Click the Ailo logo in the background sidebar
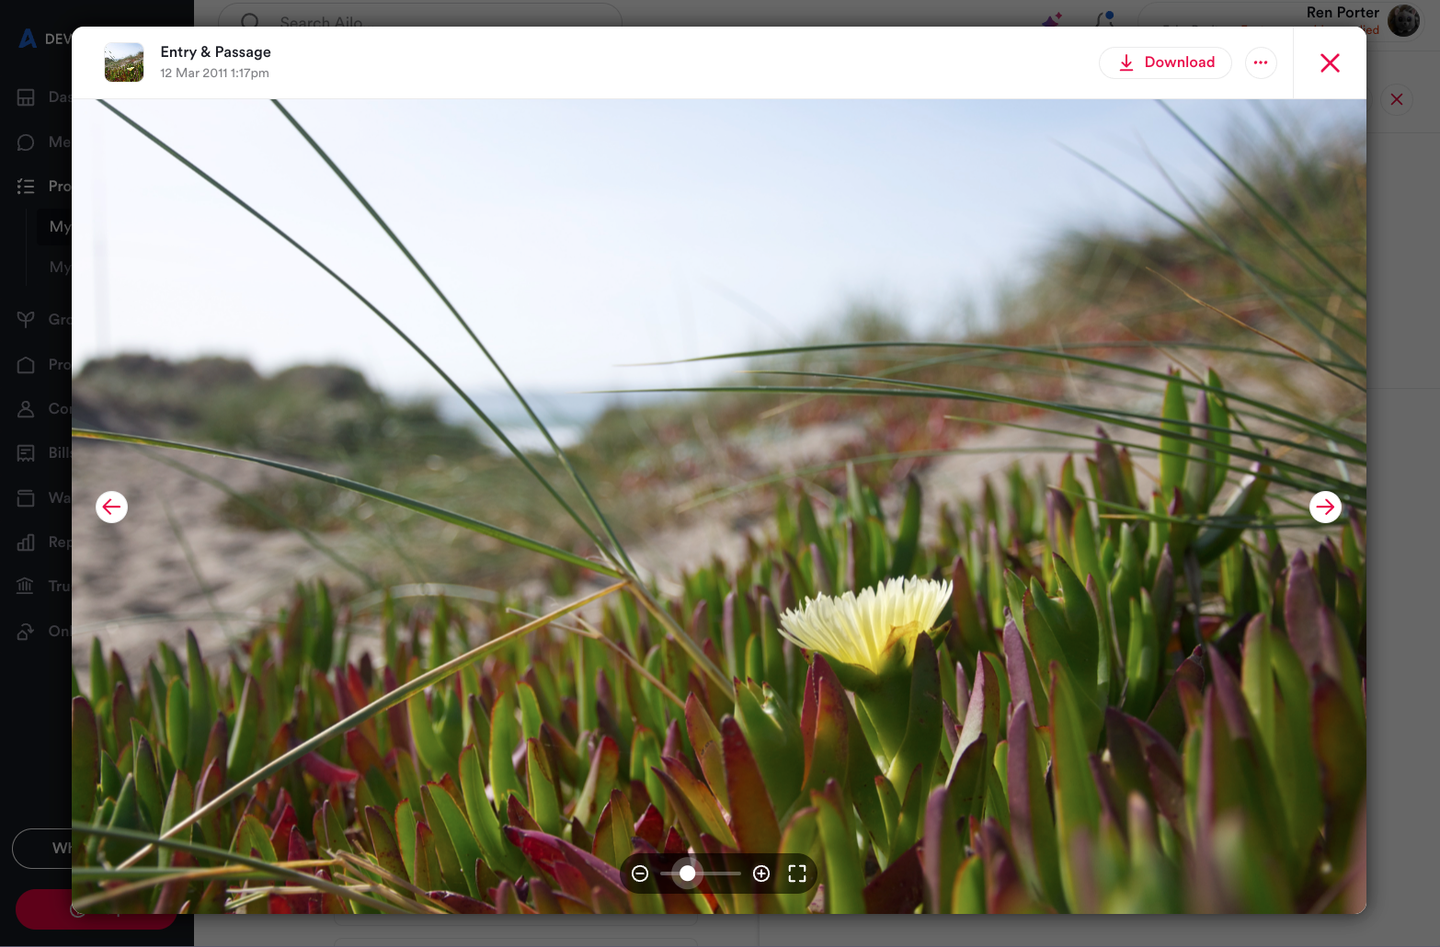Viewport: 1440px width, 947px height. [28, 39]
